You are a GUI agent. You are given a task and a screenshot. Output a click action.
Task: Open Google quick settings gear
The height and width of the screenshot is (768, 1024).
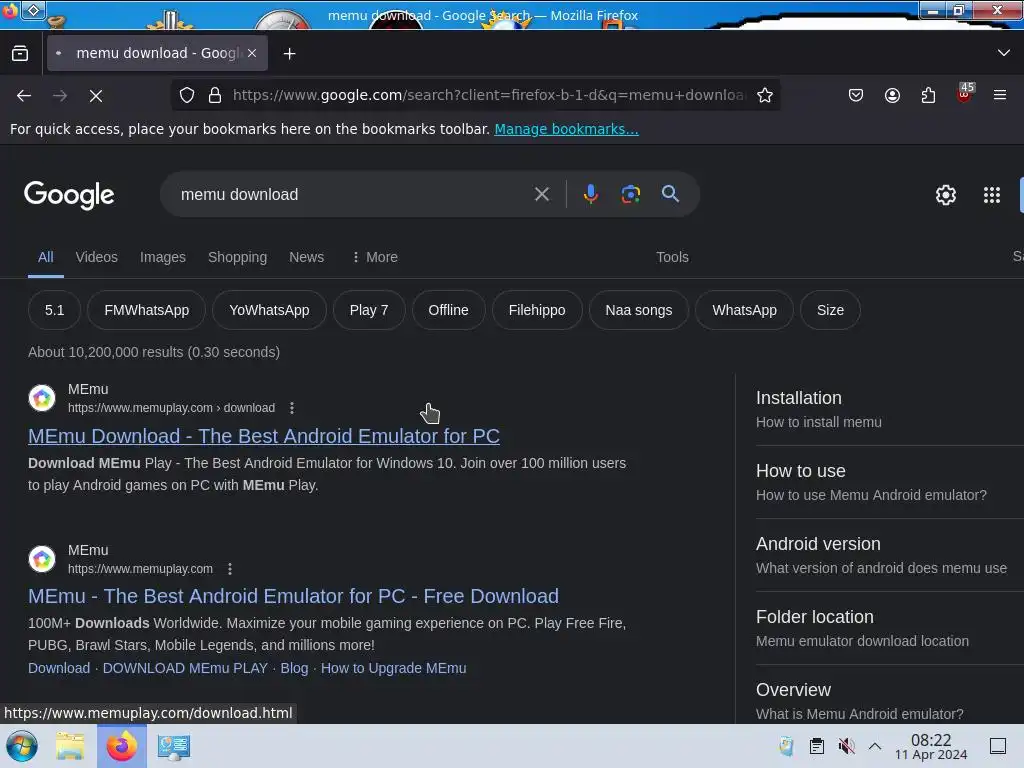click(946, 195)
